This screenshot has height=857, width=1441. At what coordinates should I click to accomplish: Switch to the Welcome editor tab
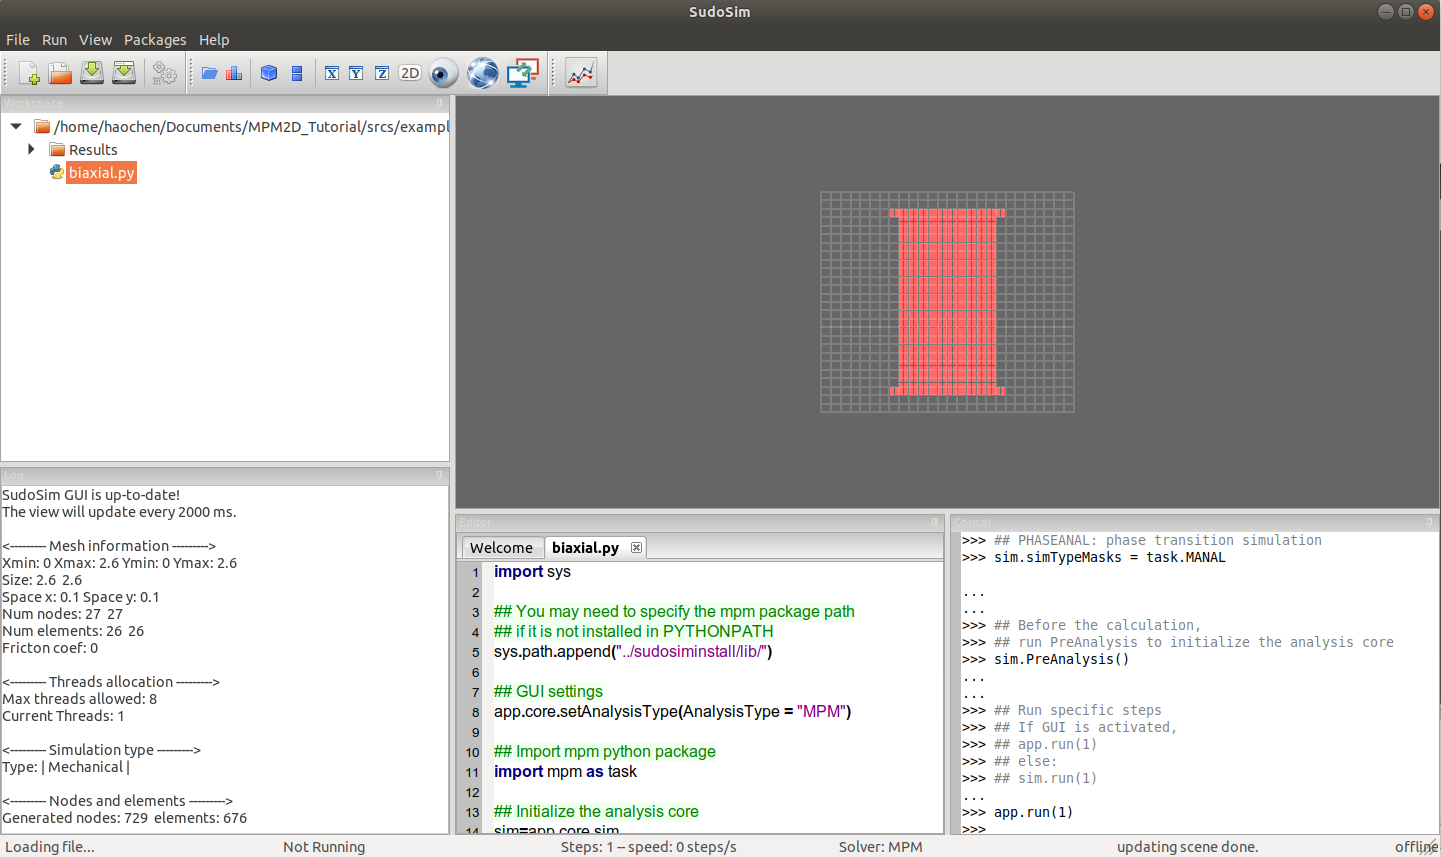click(x=501, y=548)
